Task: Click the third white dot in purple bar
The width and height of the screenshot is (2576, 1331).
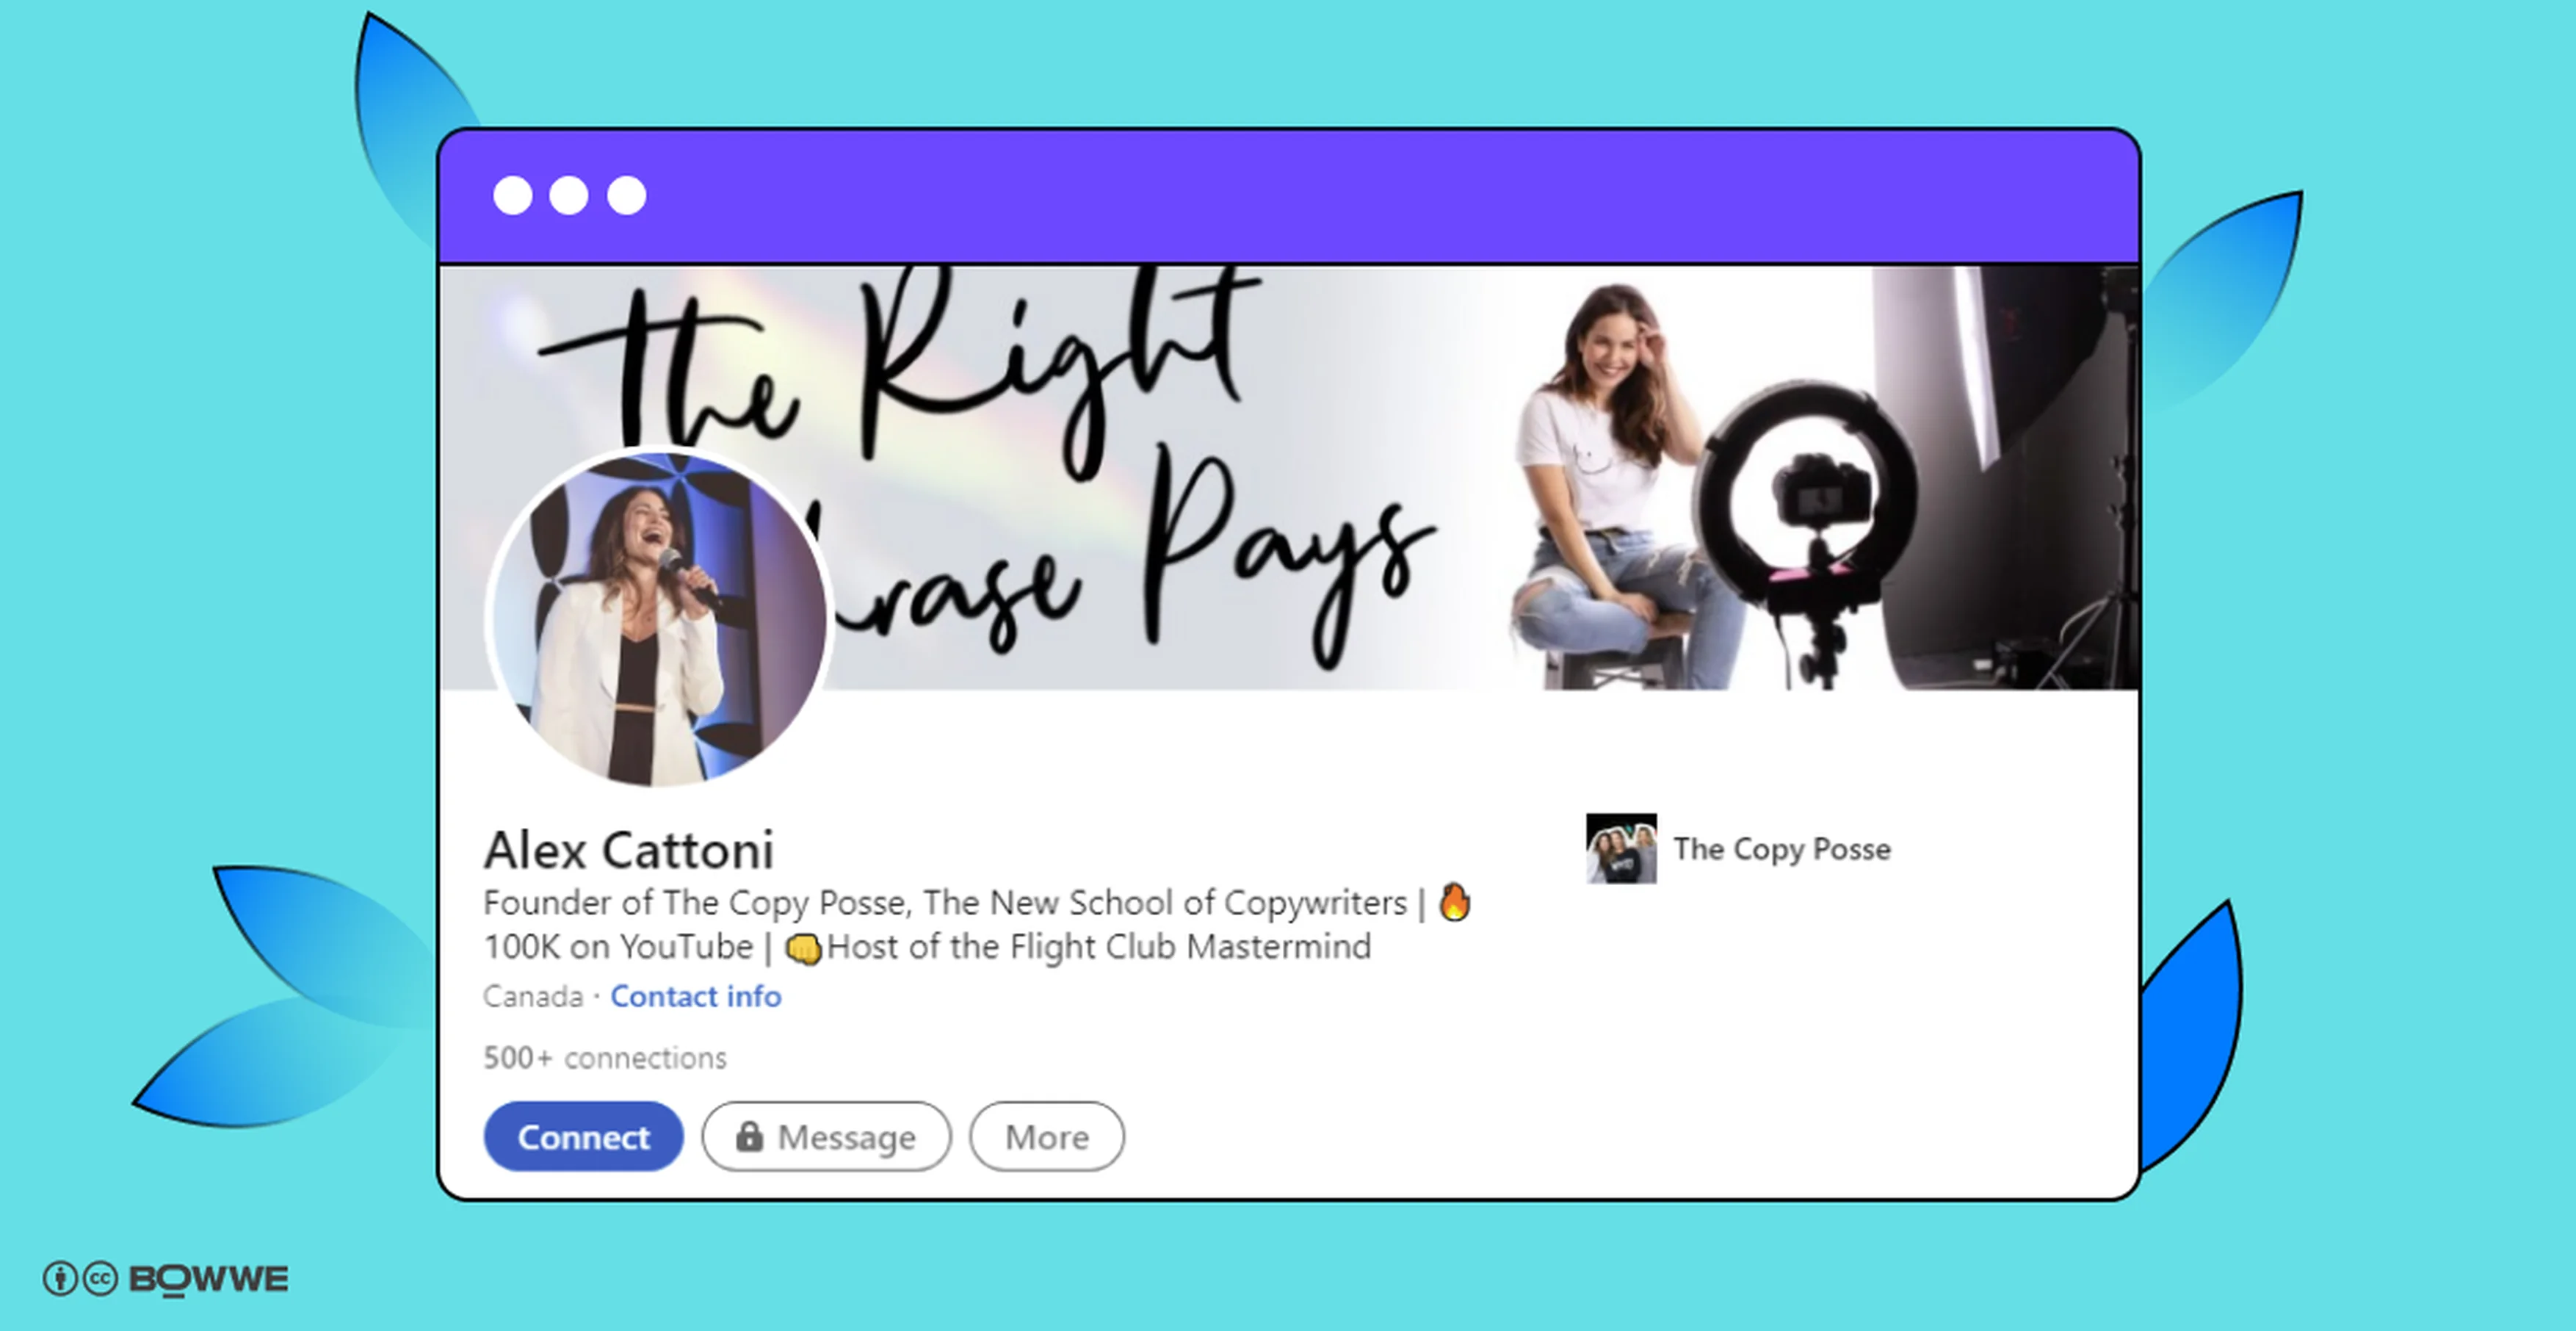Action: pos(627,195)
